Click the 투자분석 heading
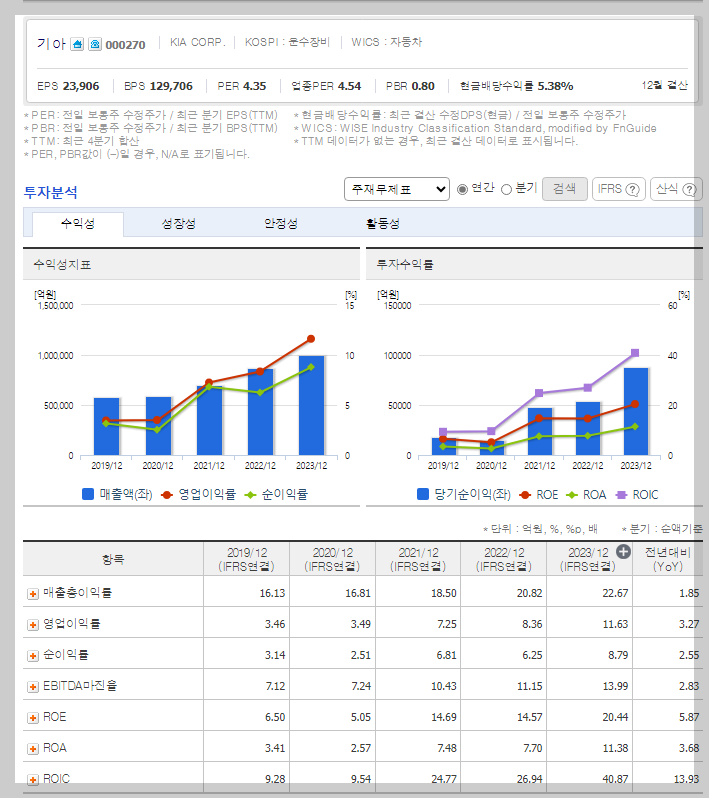Image resolution: width=709 pixels, height=798 pixels. coord(50,192)
